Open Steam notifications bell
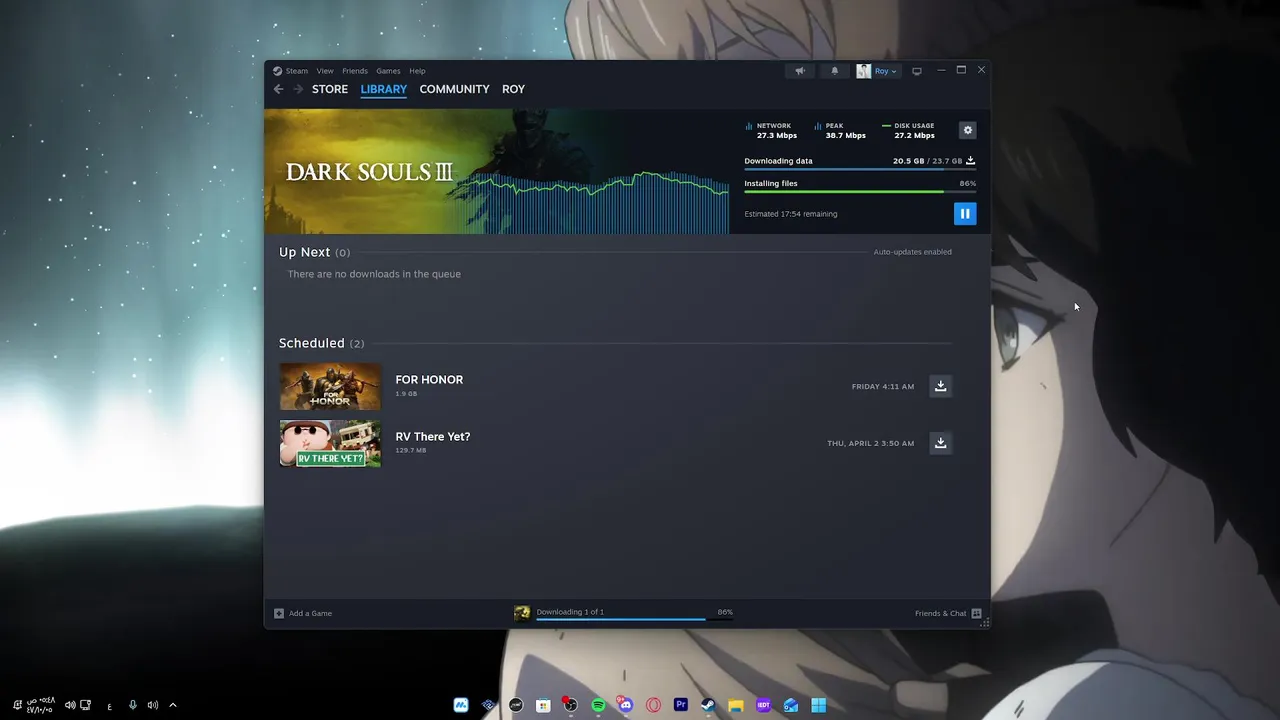The width and height of the screenshot is (1280, 720). pos(835,71)
